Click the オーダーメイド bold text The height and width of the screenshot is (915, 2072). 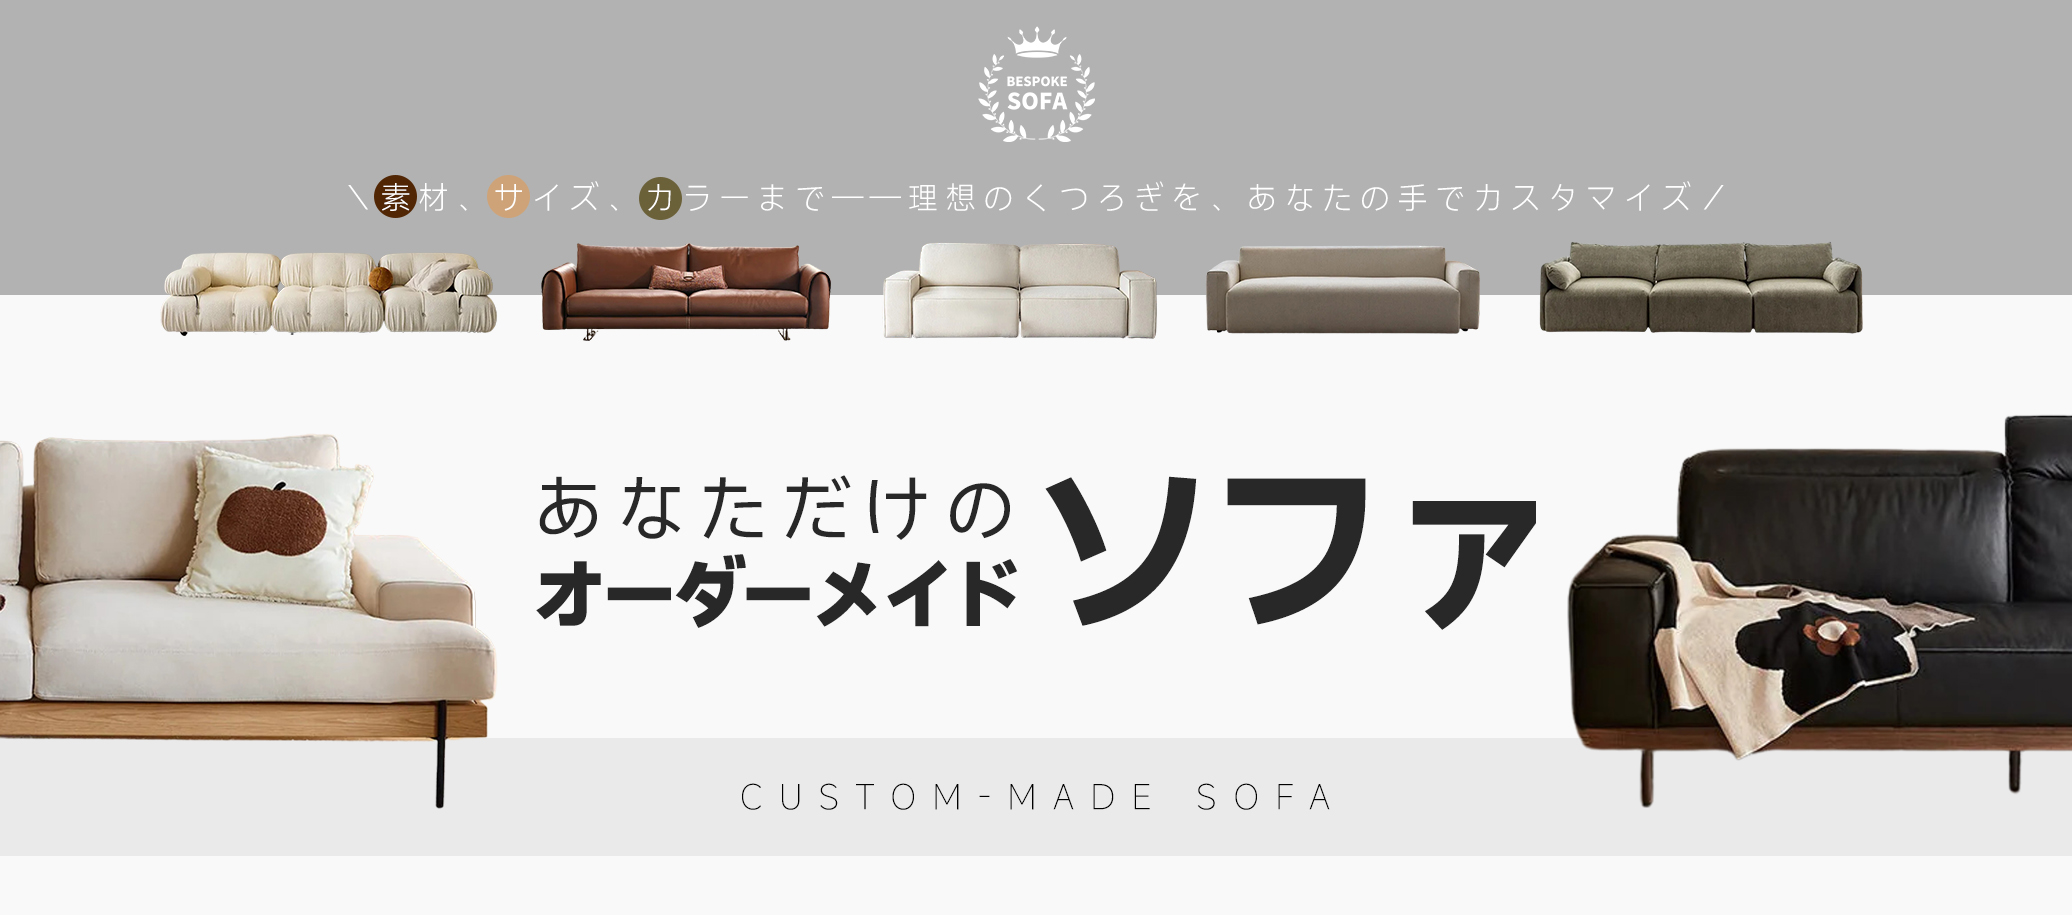tap(778, 593)
